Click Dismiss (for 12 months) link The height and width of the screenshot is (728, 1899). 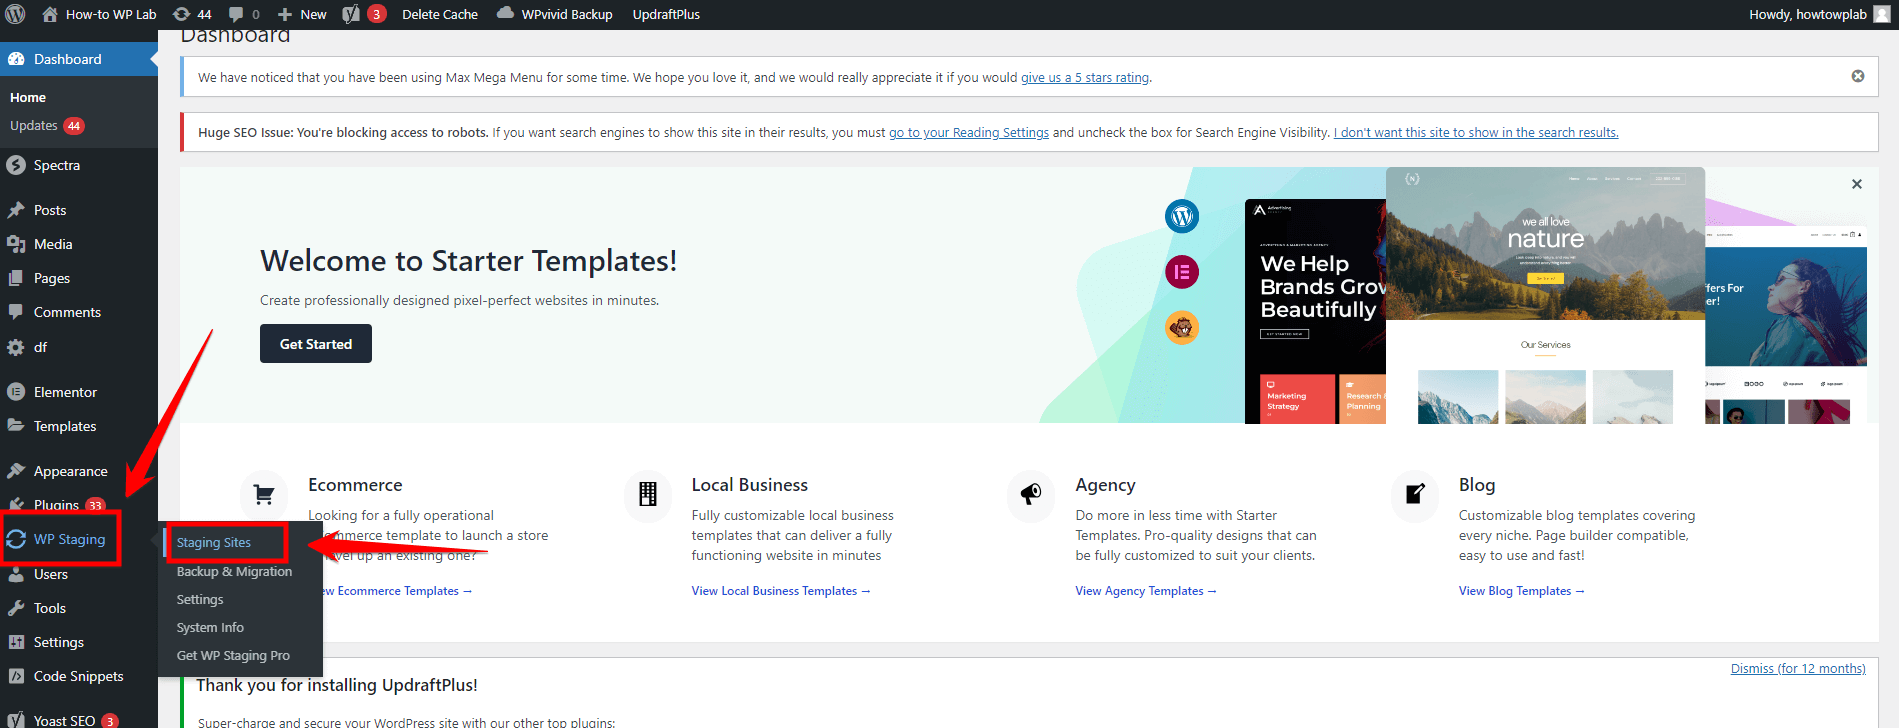tap(1797, 669)
